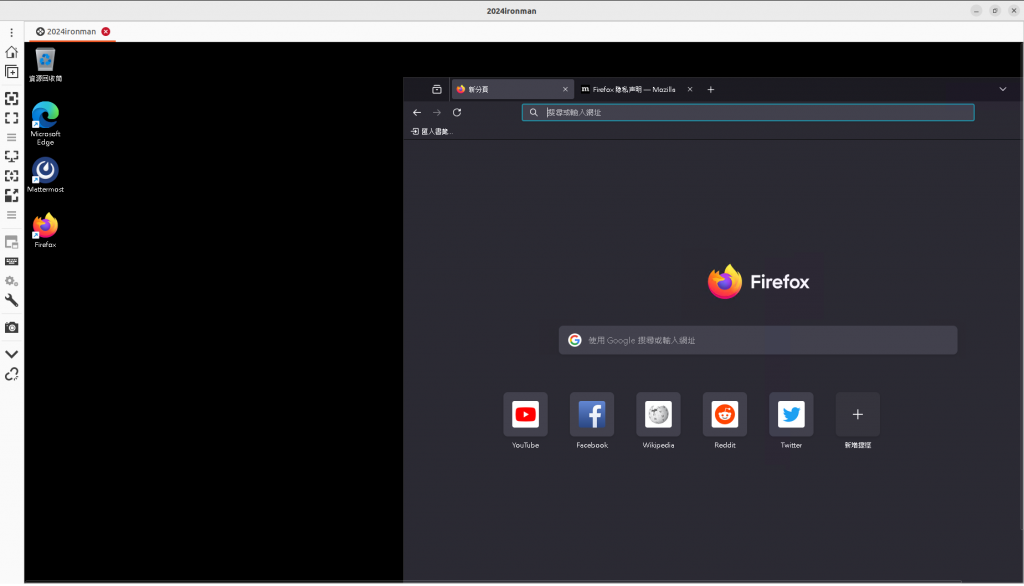This screenshot has width=1024, height=586.
Task: Go forward using the Firefox forward arrow
Action: point(437,112)
